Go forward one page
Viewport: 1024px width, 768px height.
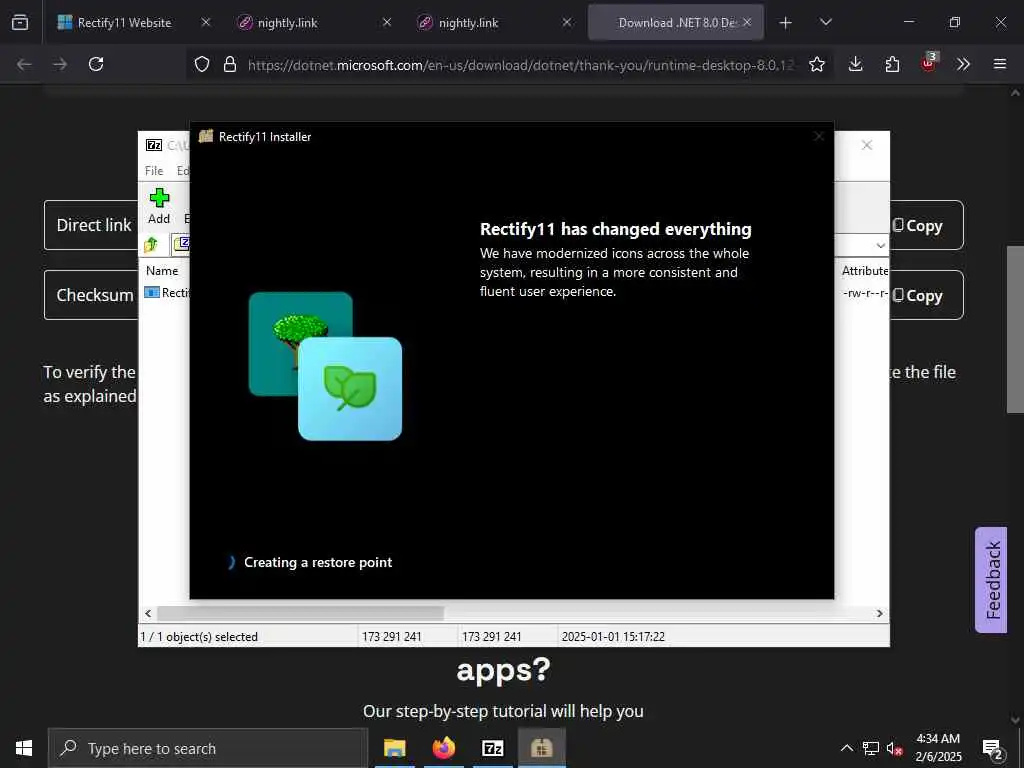click(x=60, y=64)
